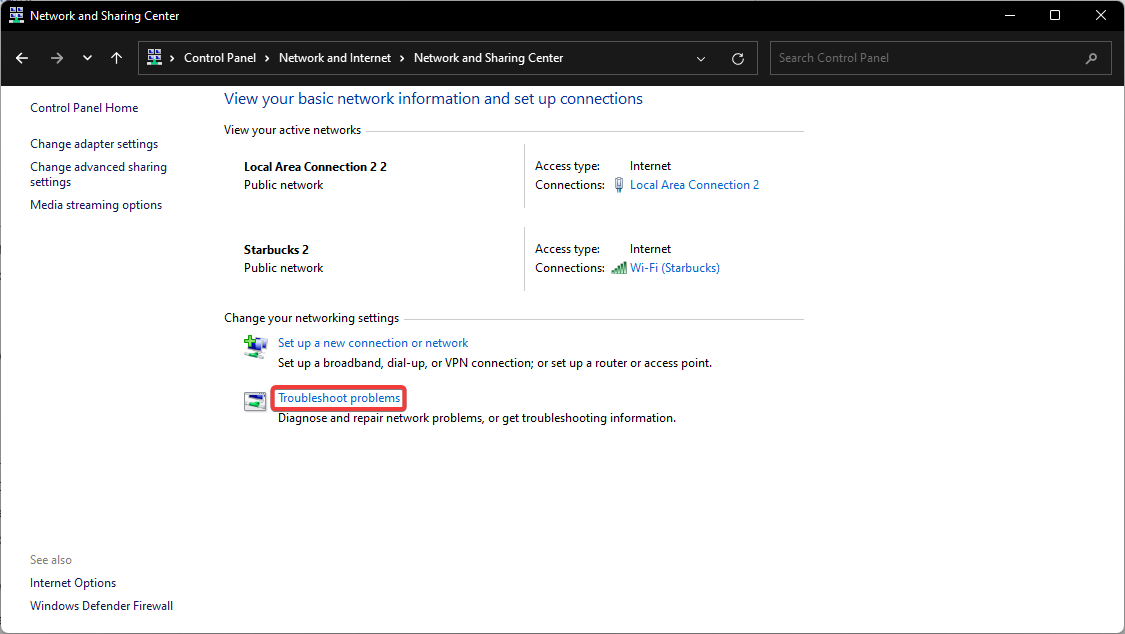Viewport: 1125px width, 634px height.
Task: Open Media streaming options
Action: tap(96, 205)
